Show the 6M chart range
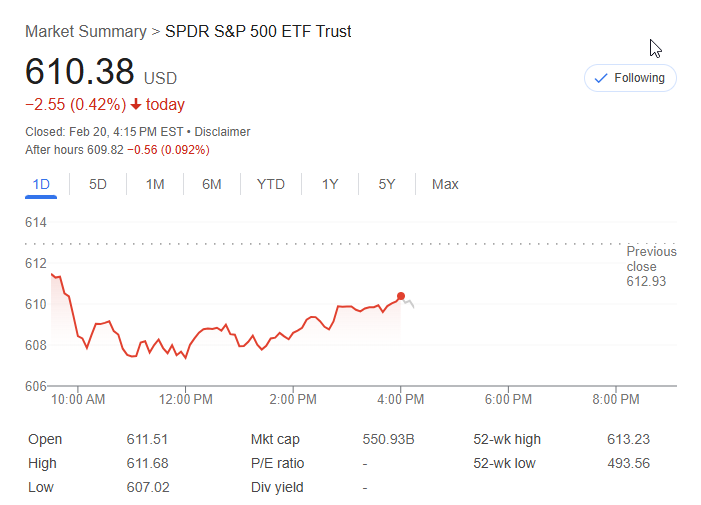701x505 pixels. coord(211,184)
